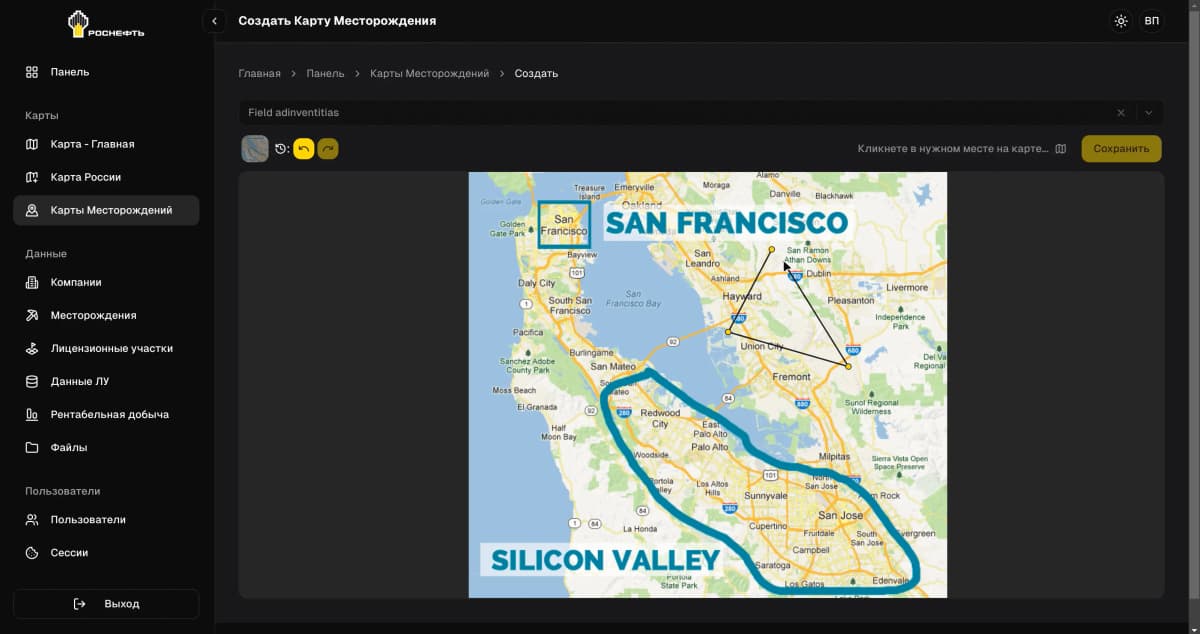
Task: Clear the selected field with the X
Action: pyautogui.click(x=1121, y=113)
